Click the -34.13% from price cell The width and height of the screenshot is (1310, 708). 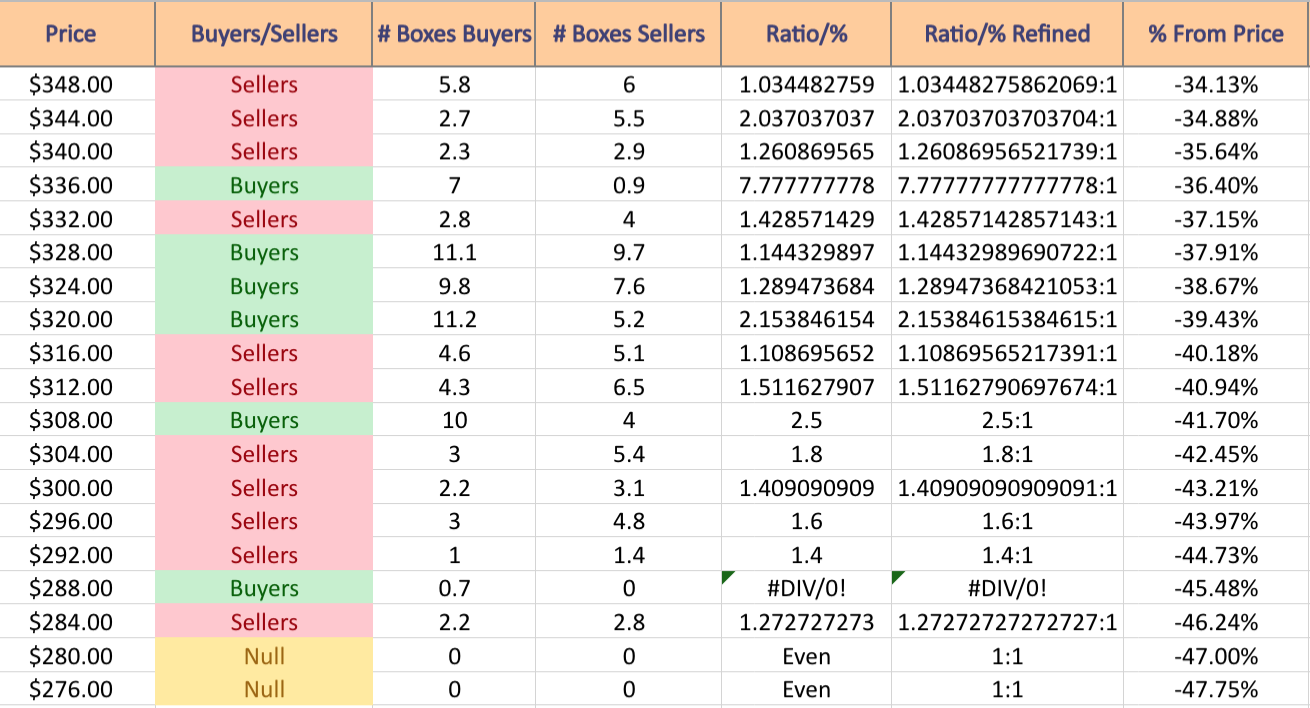[1216, 85]
